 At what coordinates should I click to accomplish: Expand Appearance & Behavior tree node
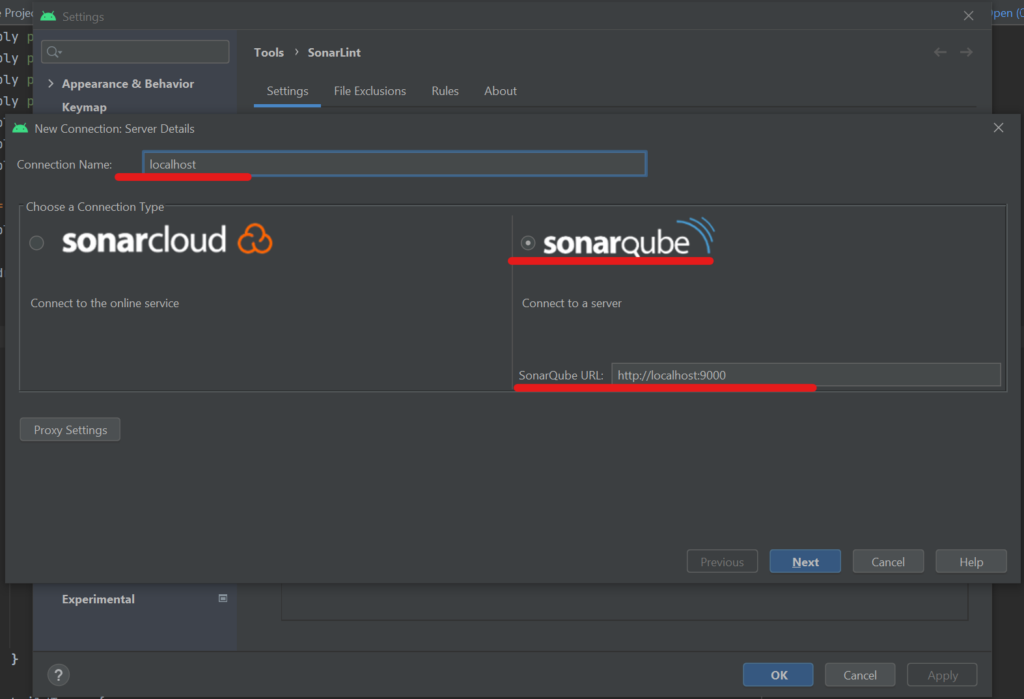[x=50, y=84]
